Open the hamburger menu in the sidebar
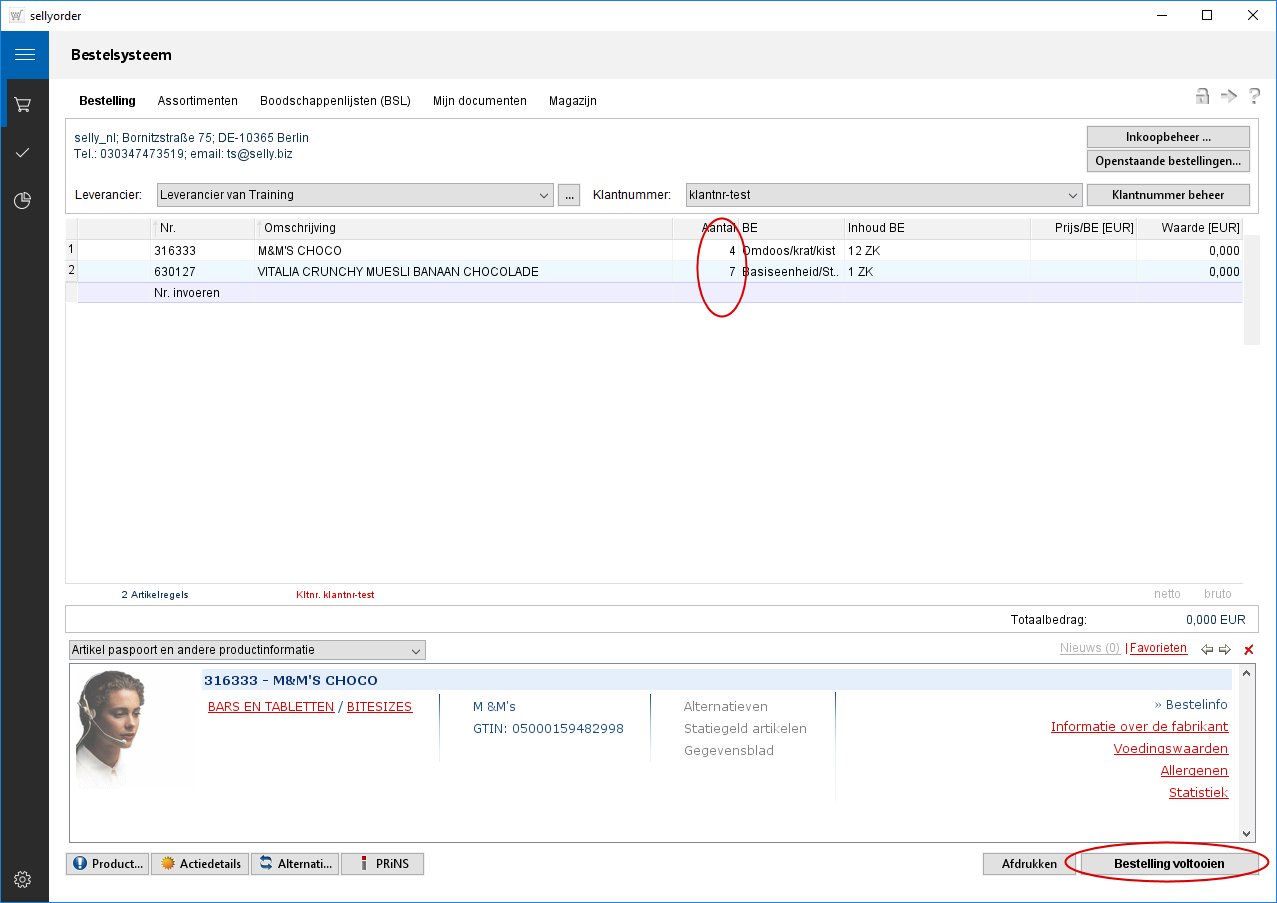 [x=24, y=55]
